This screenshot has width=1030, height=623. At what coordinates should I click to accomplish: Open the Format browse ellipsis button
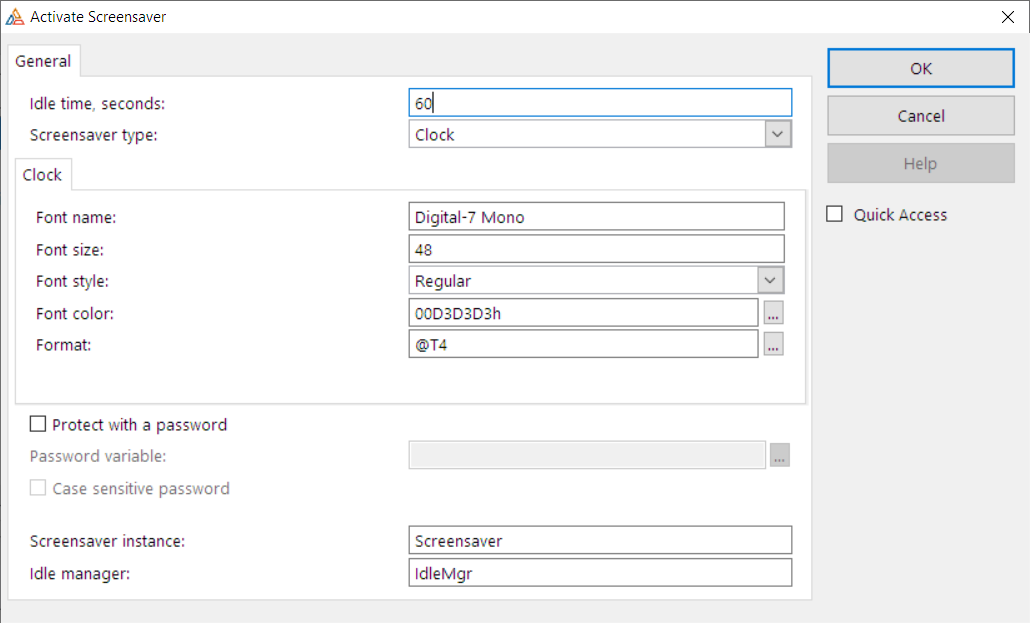(773, 344)
